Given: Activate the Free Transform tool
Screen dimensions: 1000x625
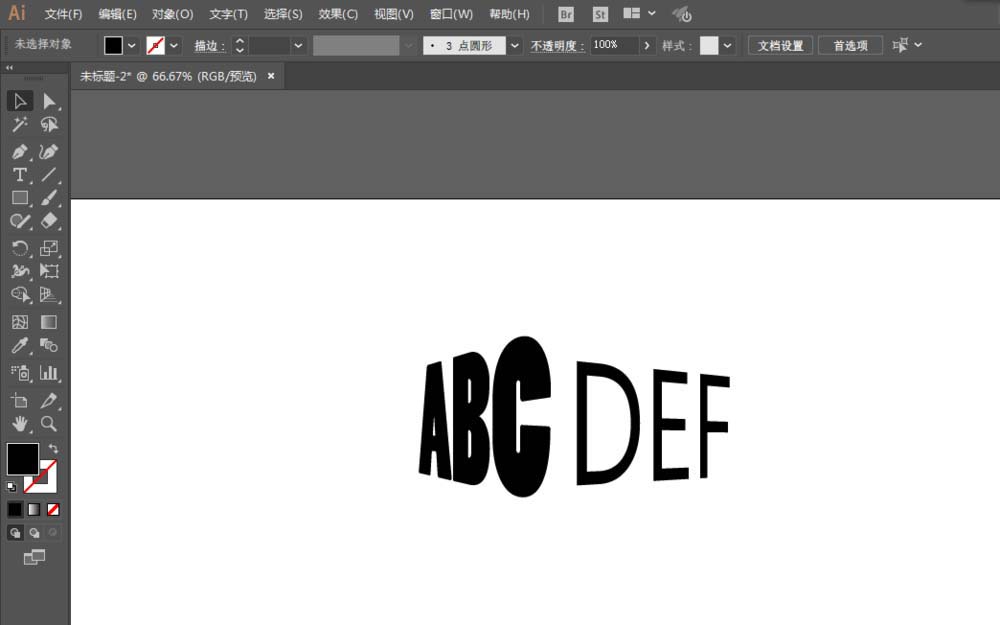Looking at the screenshot, I should pos(49,271).
